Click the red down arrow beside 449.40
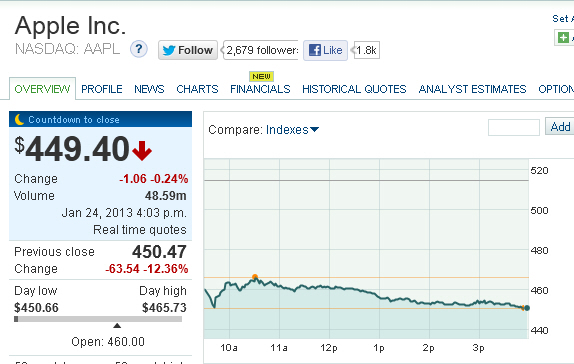 click(142, 151)
